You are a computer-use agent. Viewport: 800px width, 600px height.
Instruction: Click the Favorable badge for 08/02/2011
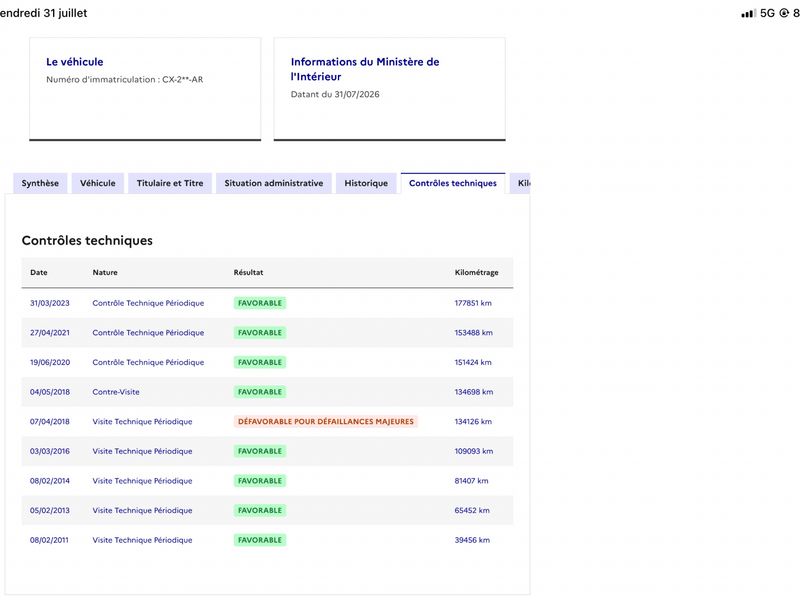pos(260,540)
